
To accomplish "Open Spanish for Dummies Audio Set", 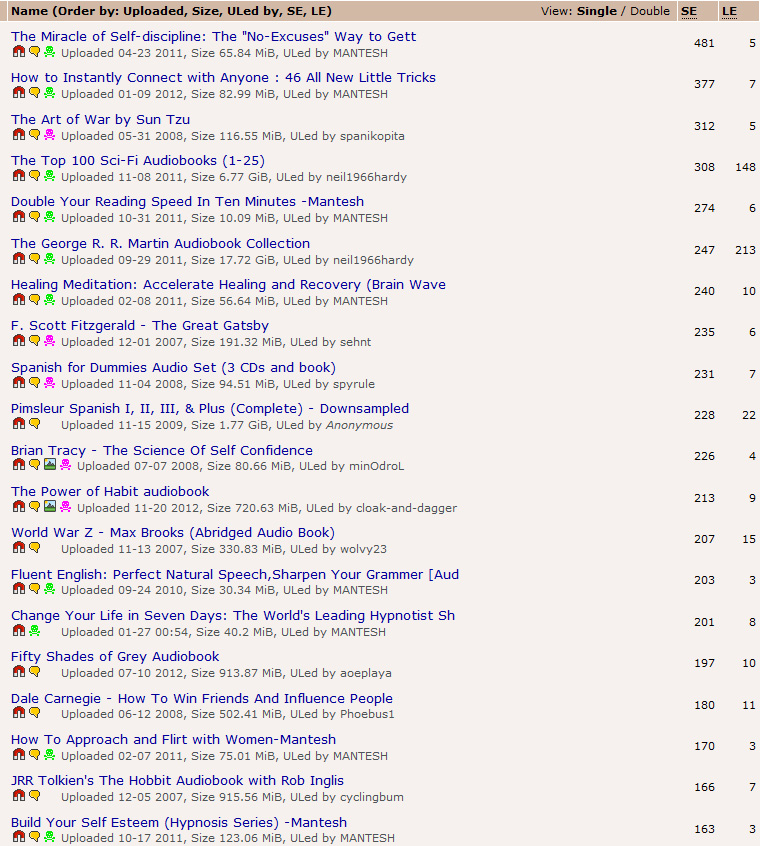I will (x=173, y=367).
